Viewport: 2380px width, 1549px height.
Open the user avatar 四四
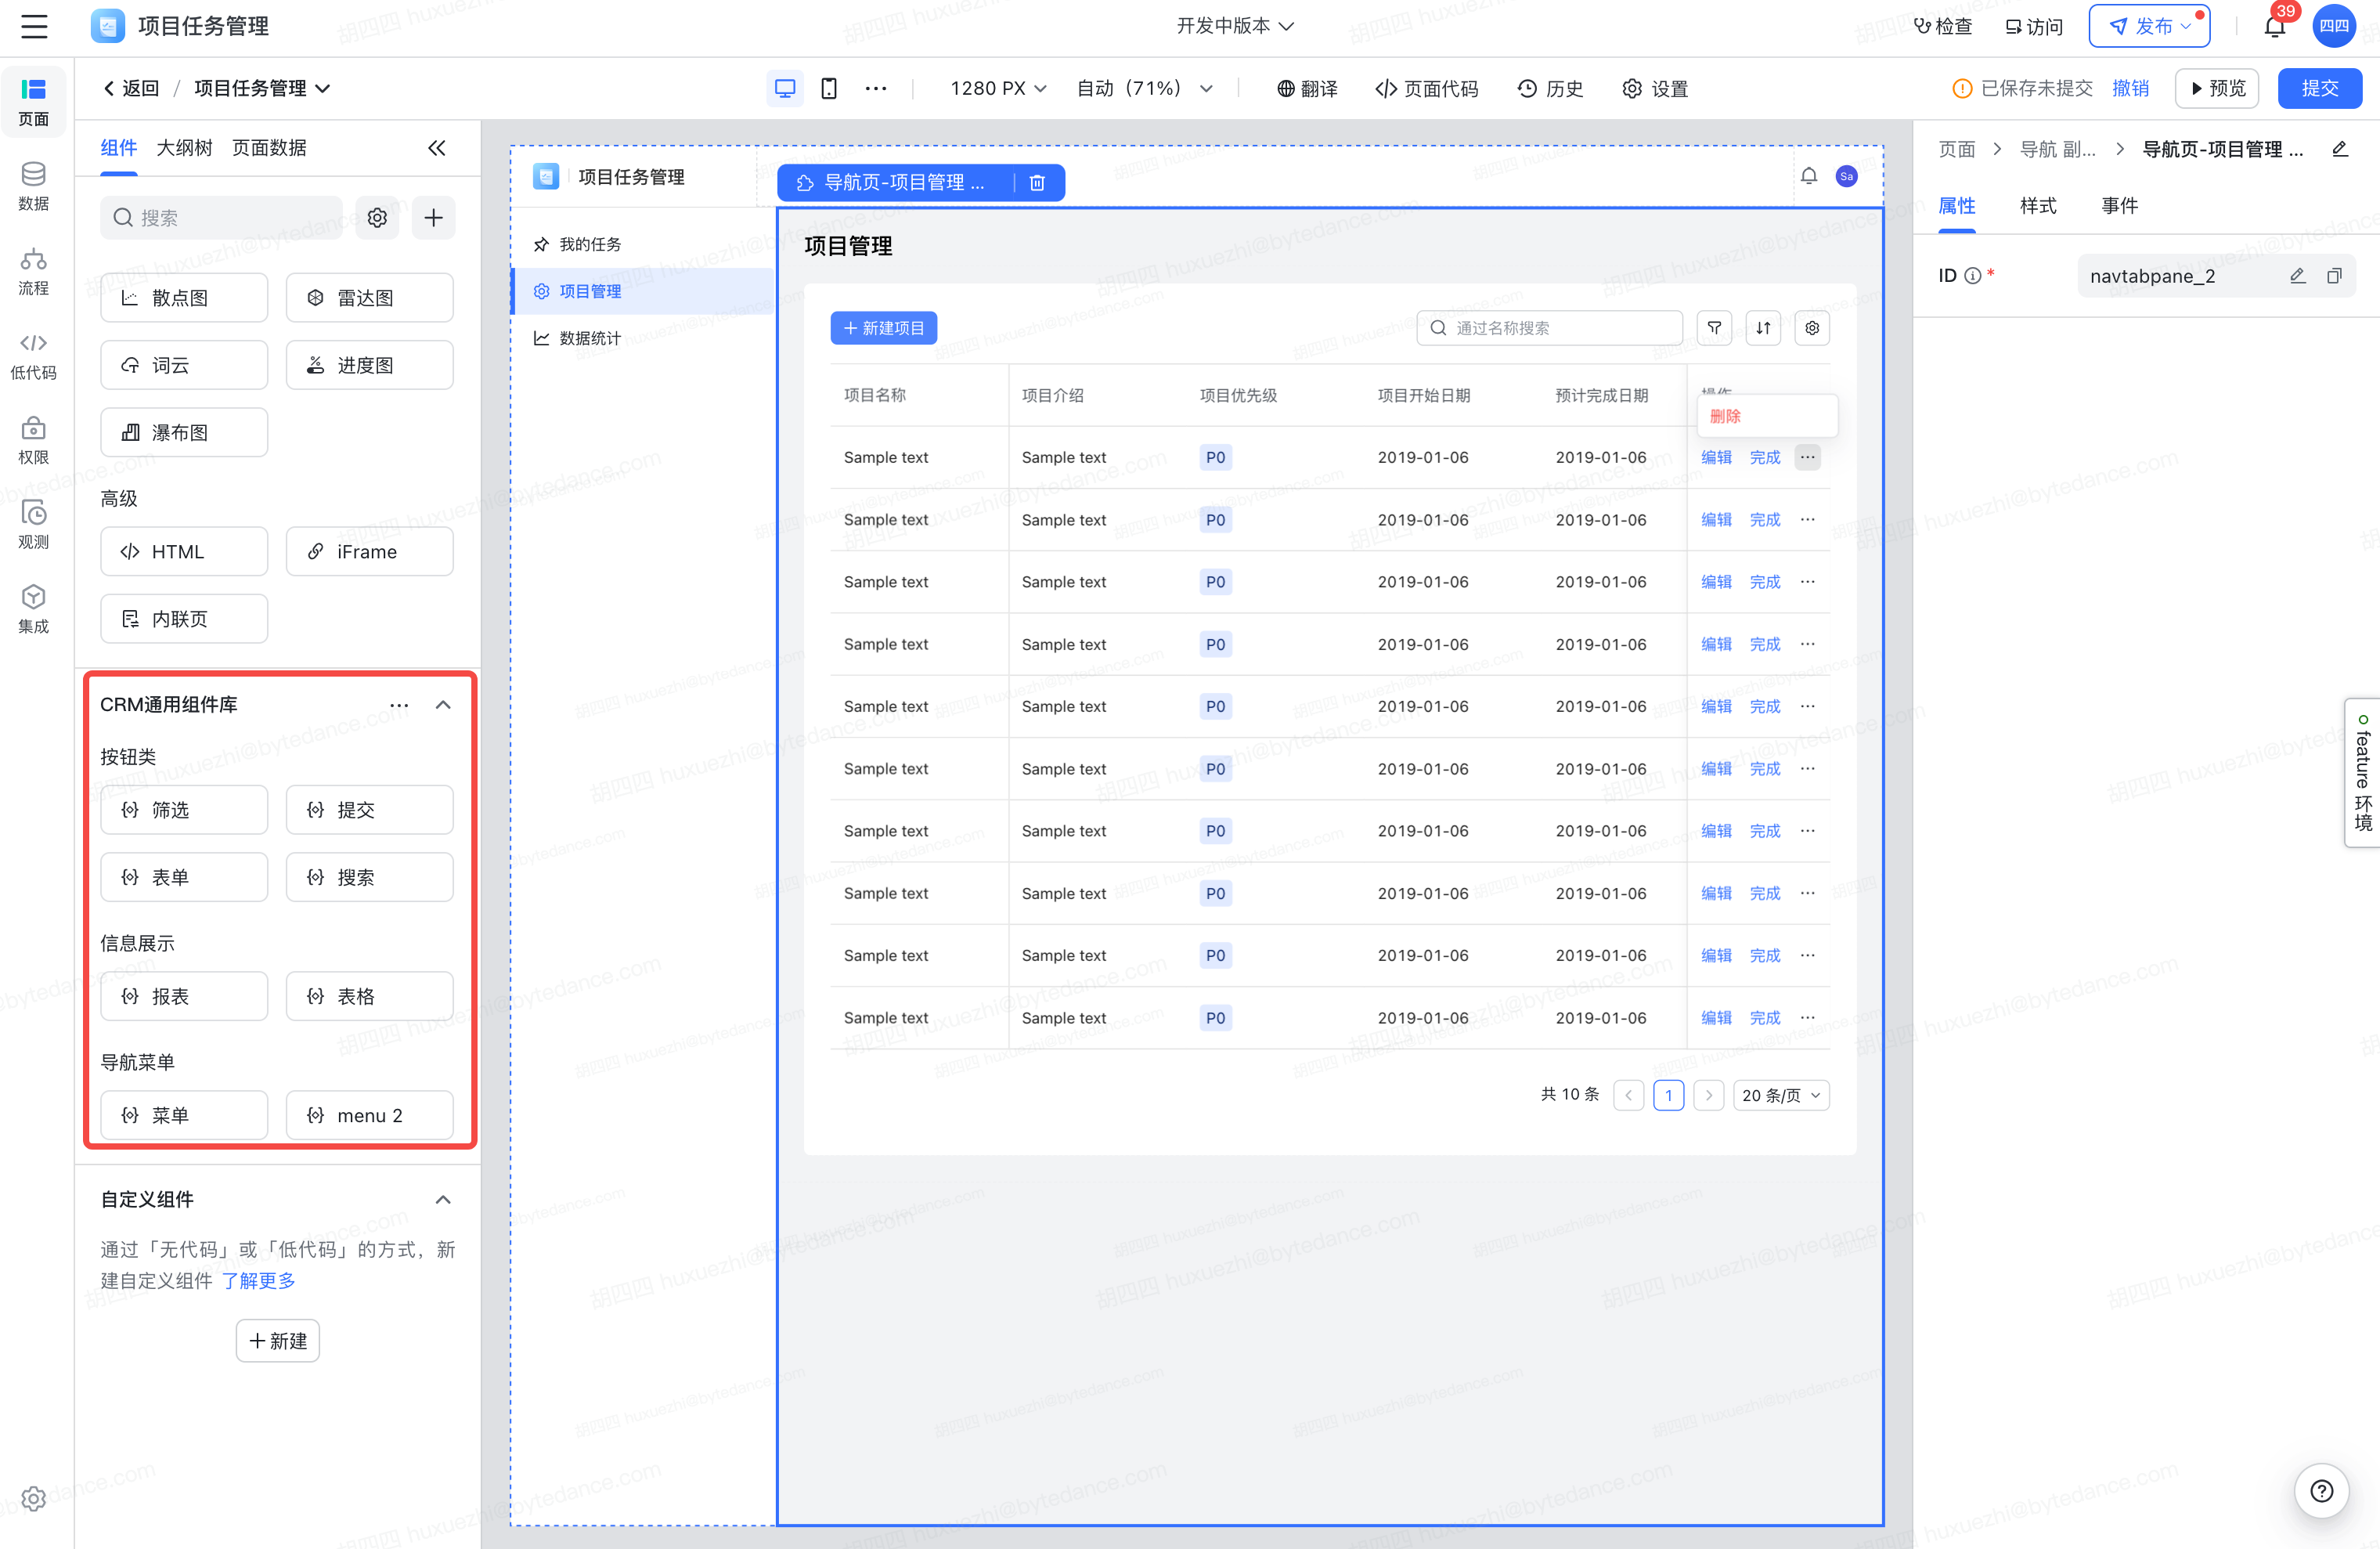click(x=2335, y=26)
